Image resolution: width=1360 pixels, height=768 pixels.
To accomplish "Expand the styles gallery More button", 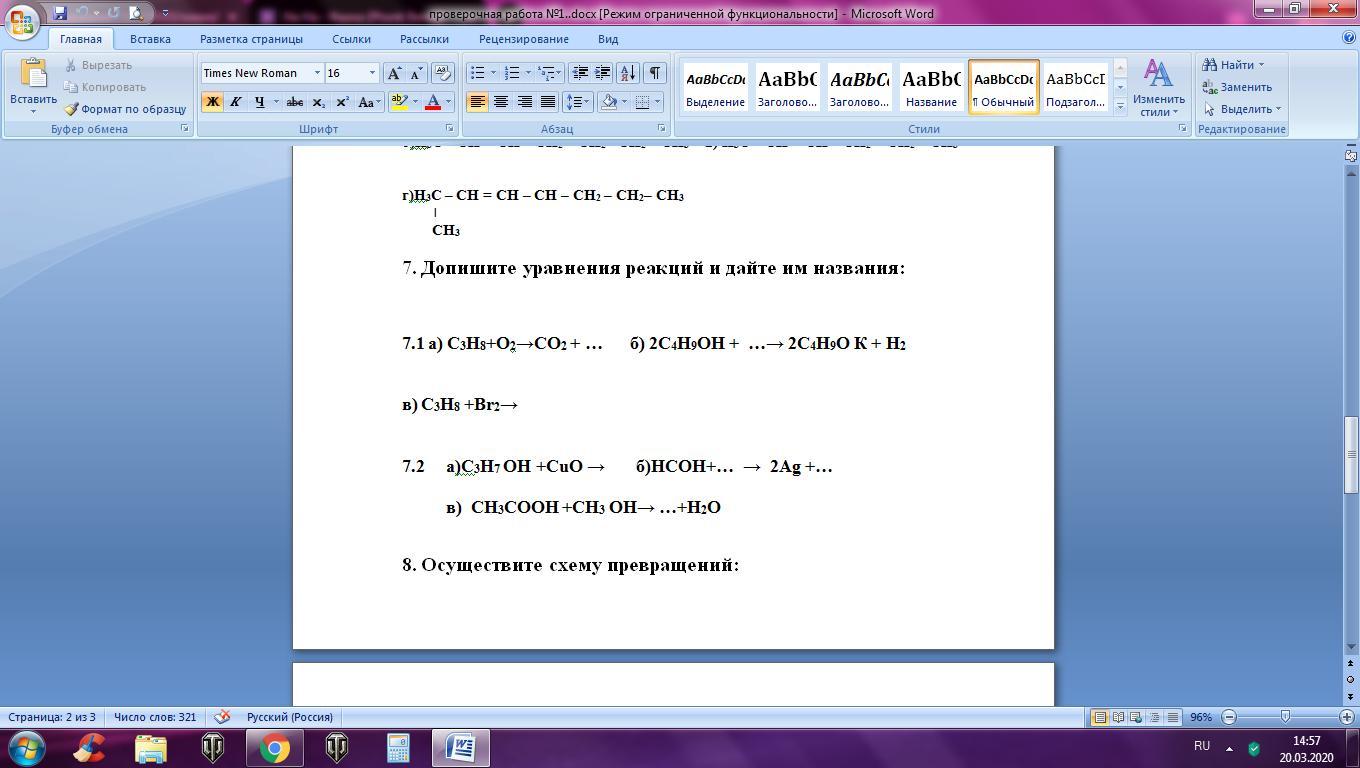I will [1120, 106].
